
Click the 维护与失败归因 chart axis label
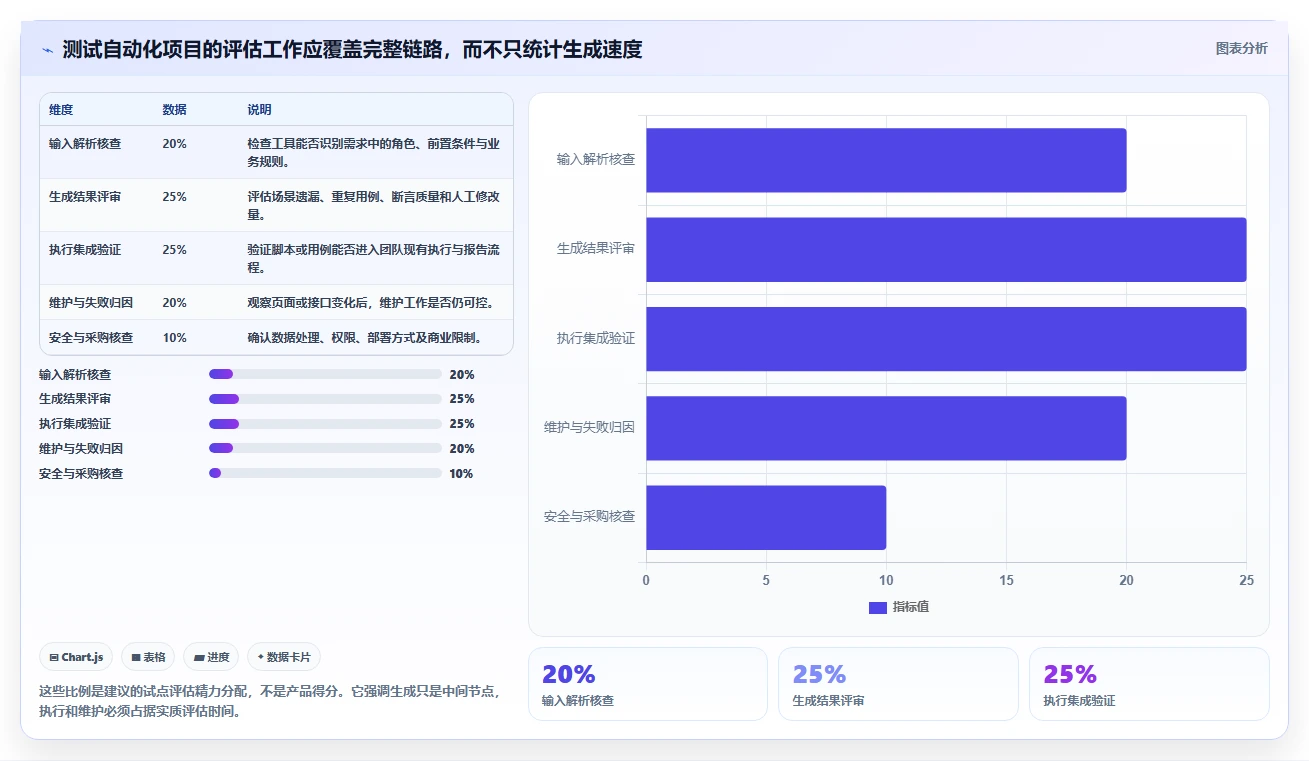point(590,427)
